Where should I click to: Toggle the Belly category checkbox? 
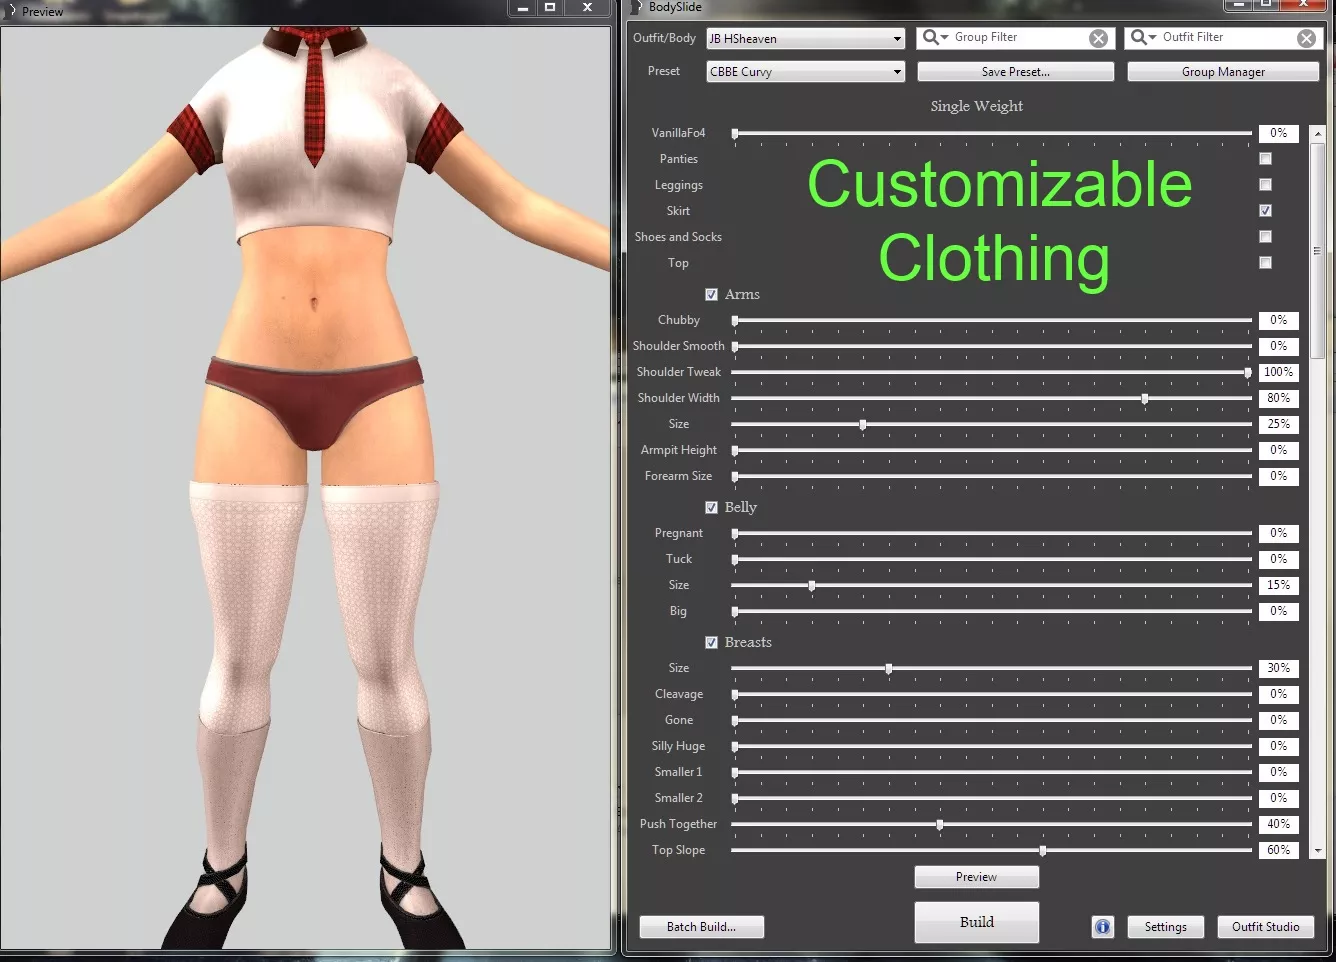711,507
